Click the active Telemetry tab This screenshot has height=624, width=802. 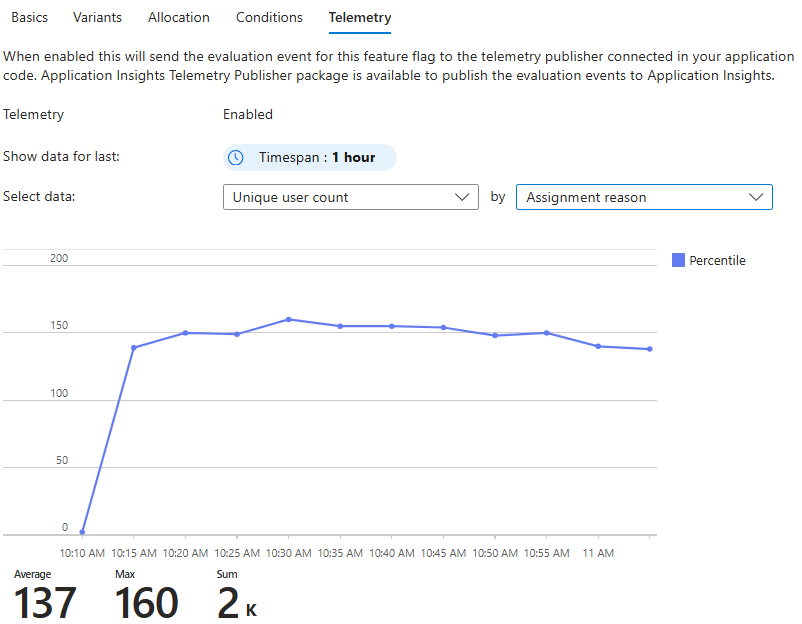359,17
